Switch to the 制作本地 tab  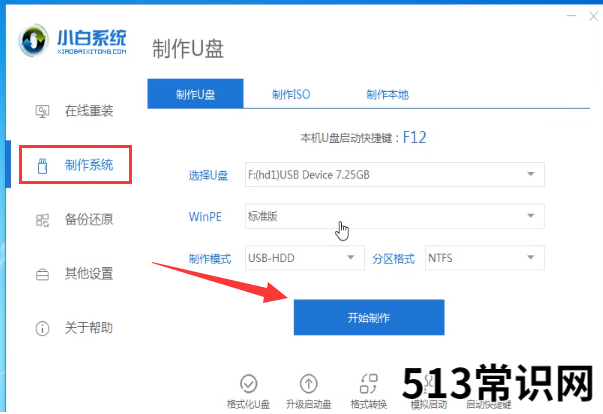point(387,94)
